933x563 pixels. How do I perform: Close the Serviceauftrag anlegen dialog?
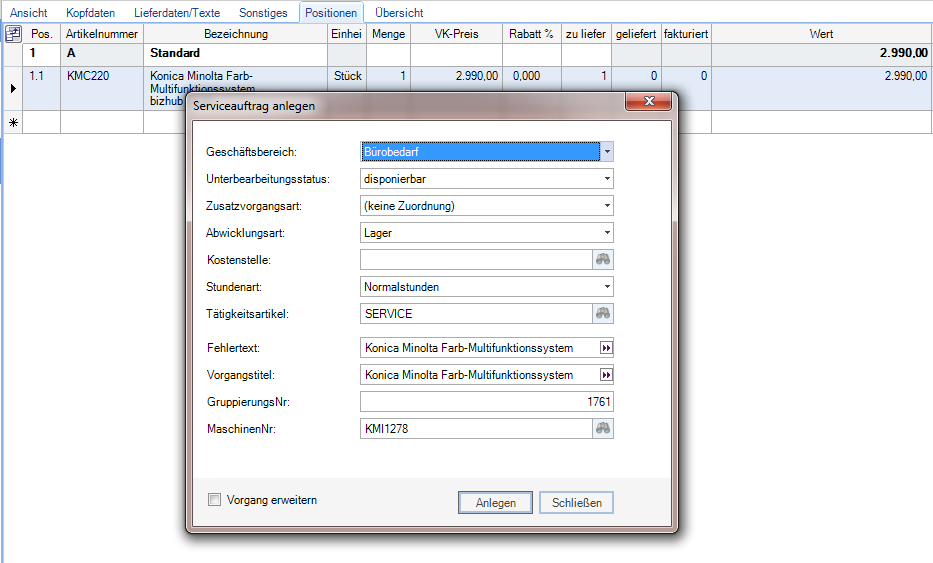click(x=651, y=103)
